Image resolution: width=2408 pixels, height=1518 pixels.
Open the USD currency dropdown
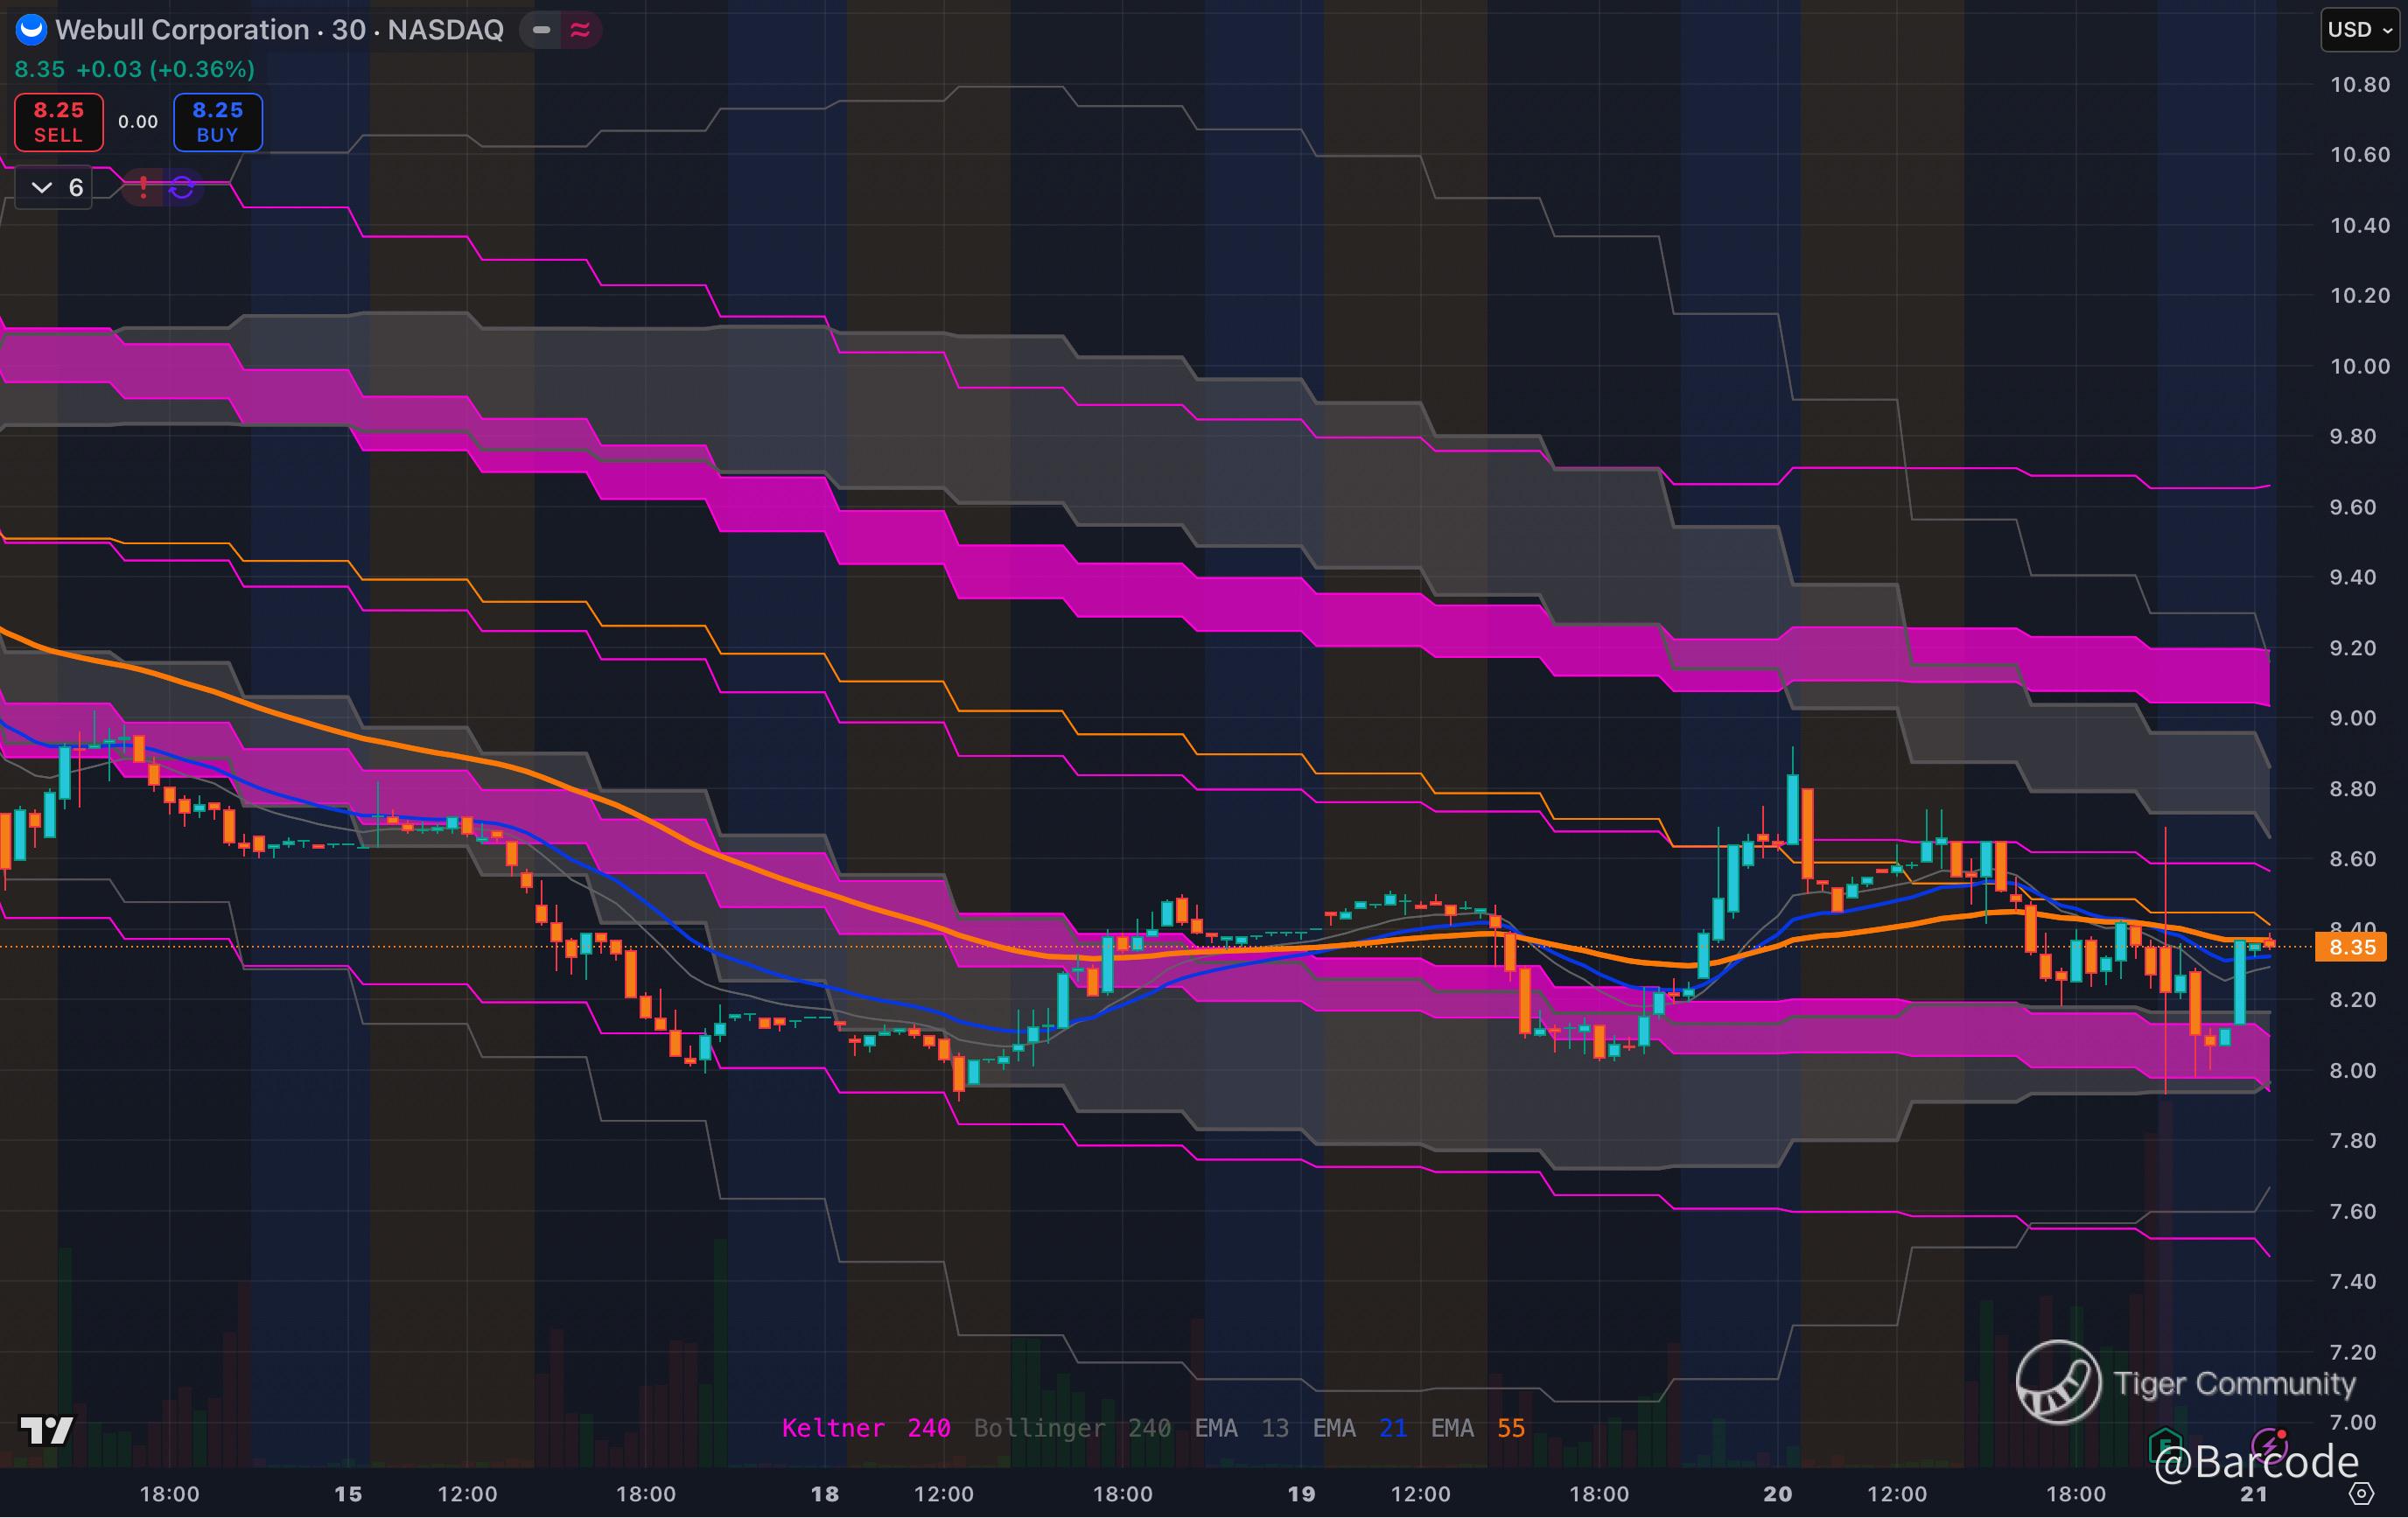(x=2358, y=30)
